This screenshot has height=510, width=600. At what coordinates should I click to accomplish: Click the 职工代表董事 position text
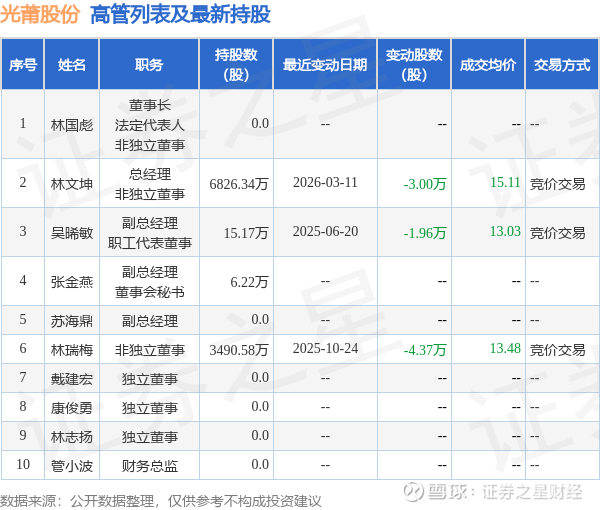pyautogui.click(x=150, y=243)
